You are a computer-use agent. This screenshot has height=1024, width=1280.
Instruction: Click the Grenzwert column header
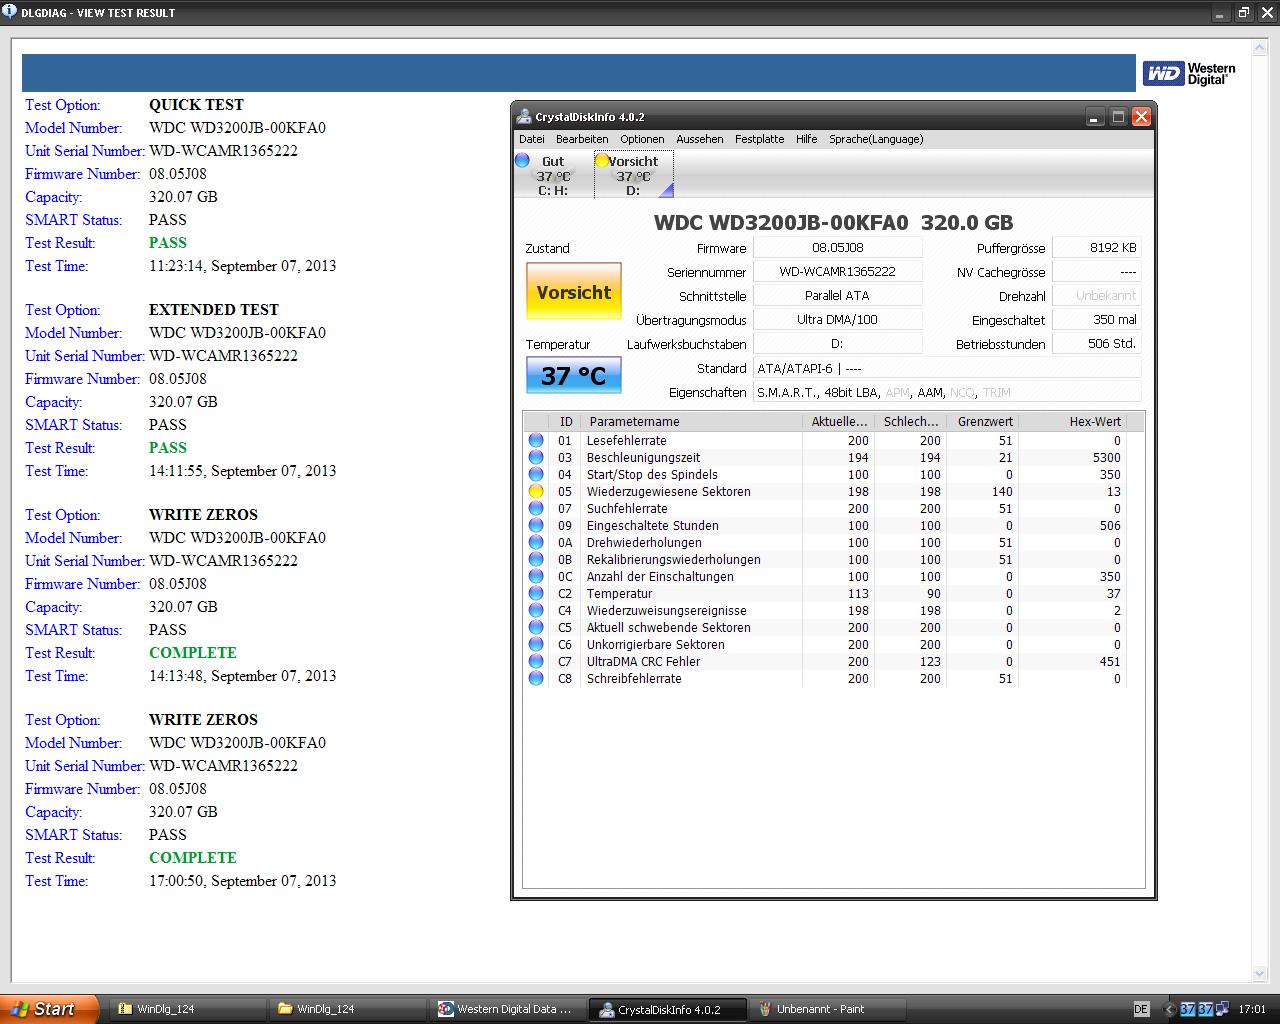click(982, 422)
